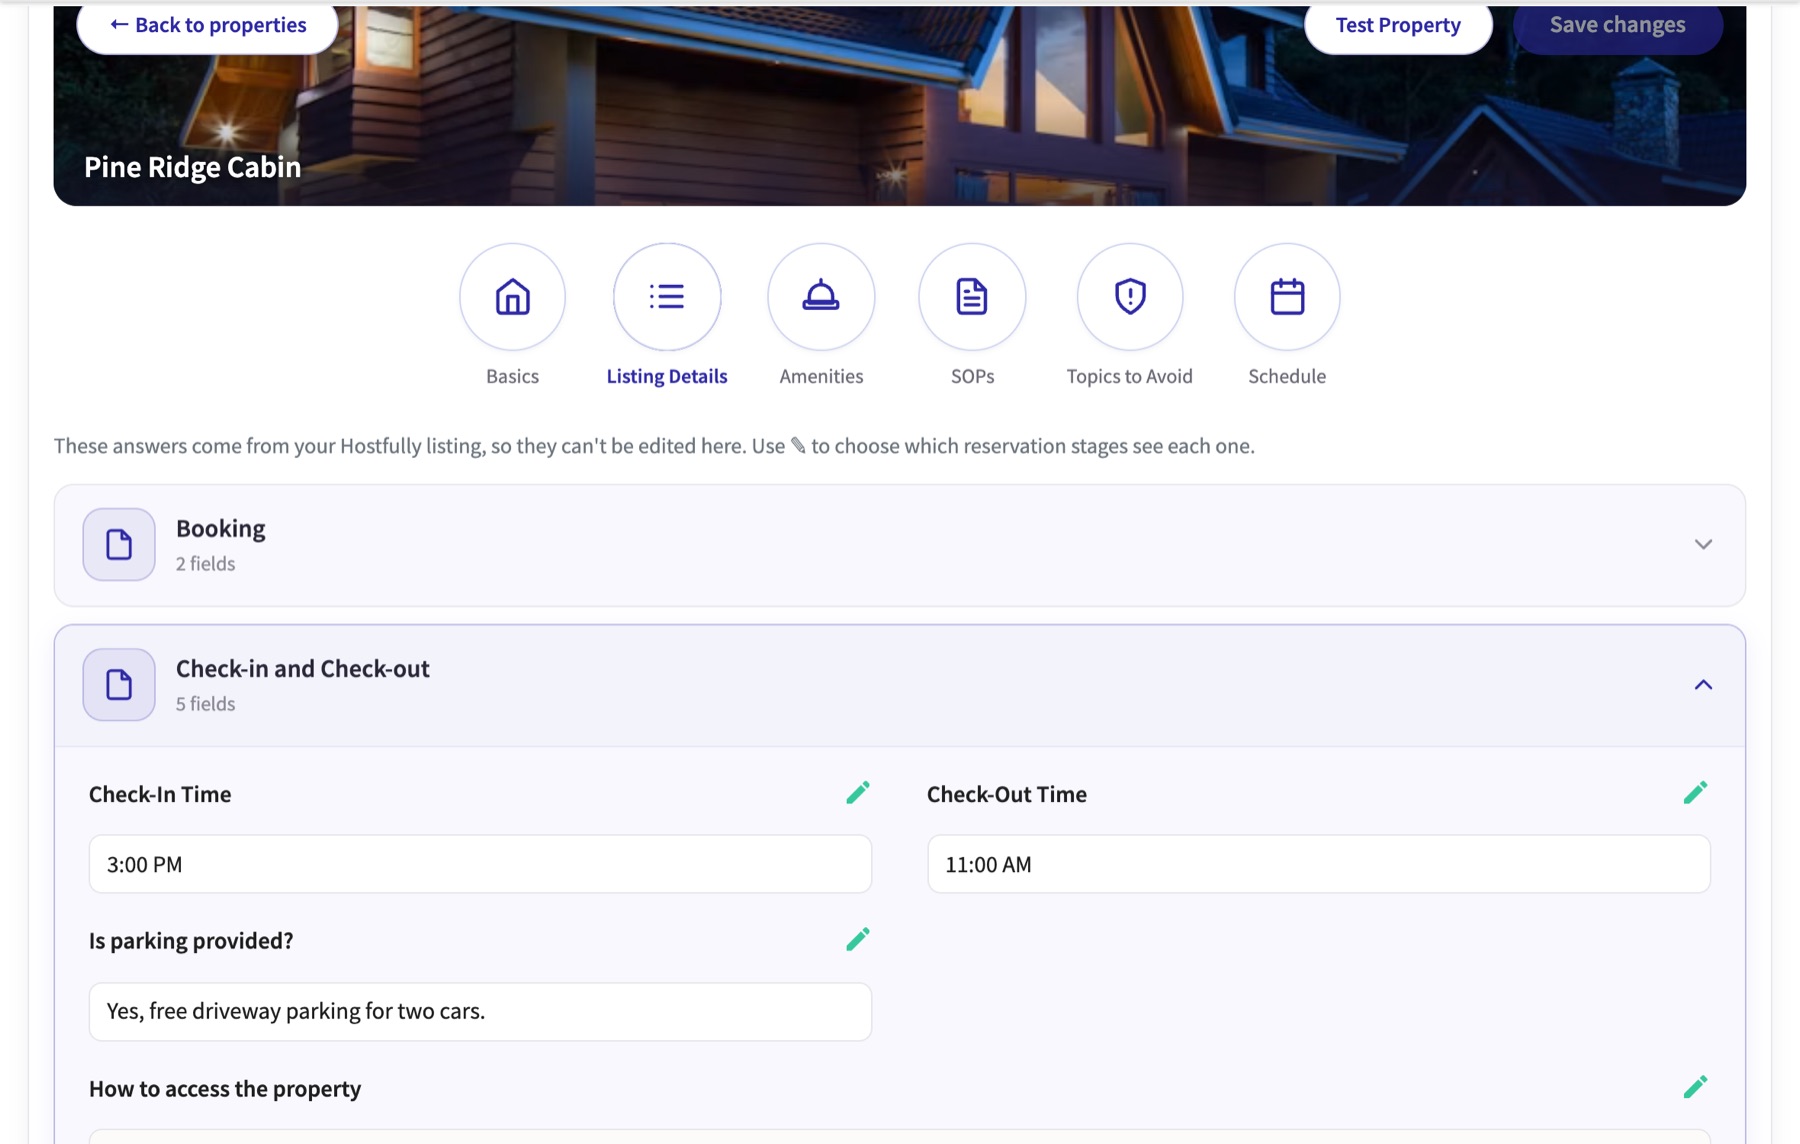
Task: Select the Listing Details tab label
Action: point(667,376)
